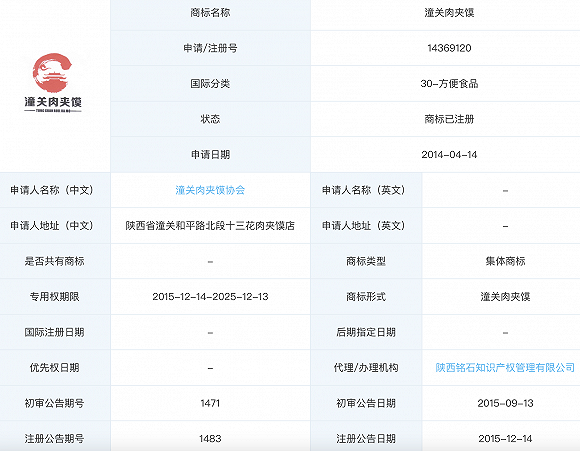Click the 申请人地址（英文） label

364,226
